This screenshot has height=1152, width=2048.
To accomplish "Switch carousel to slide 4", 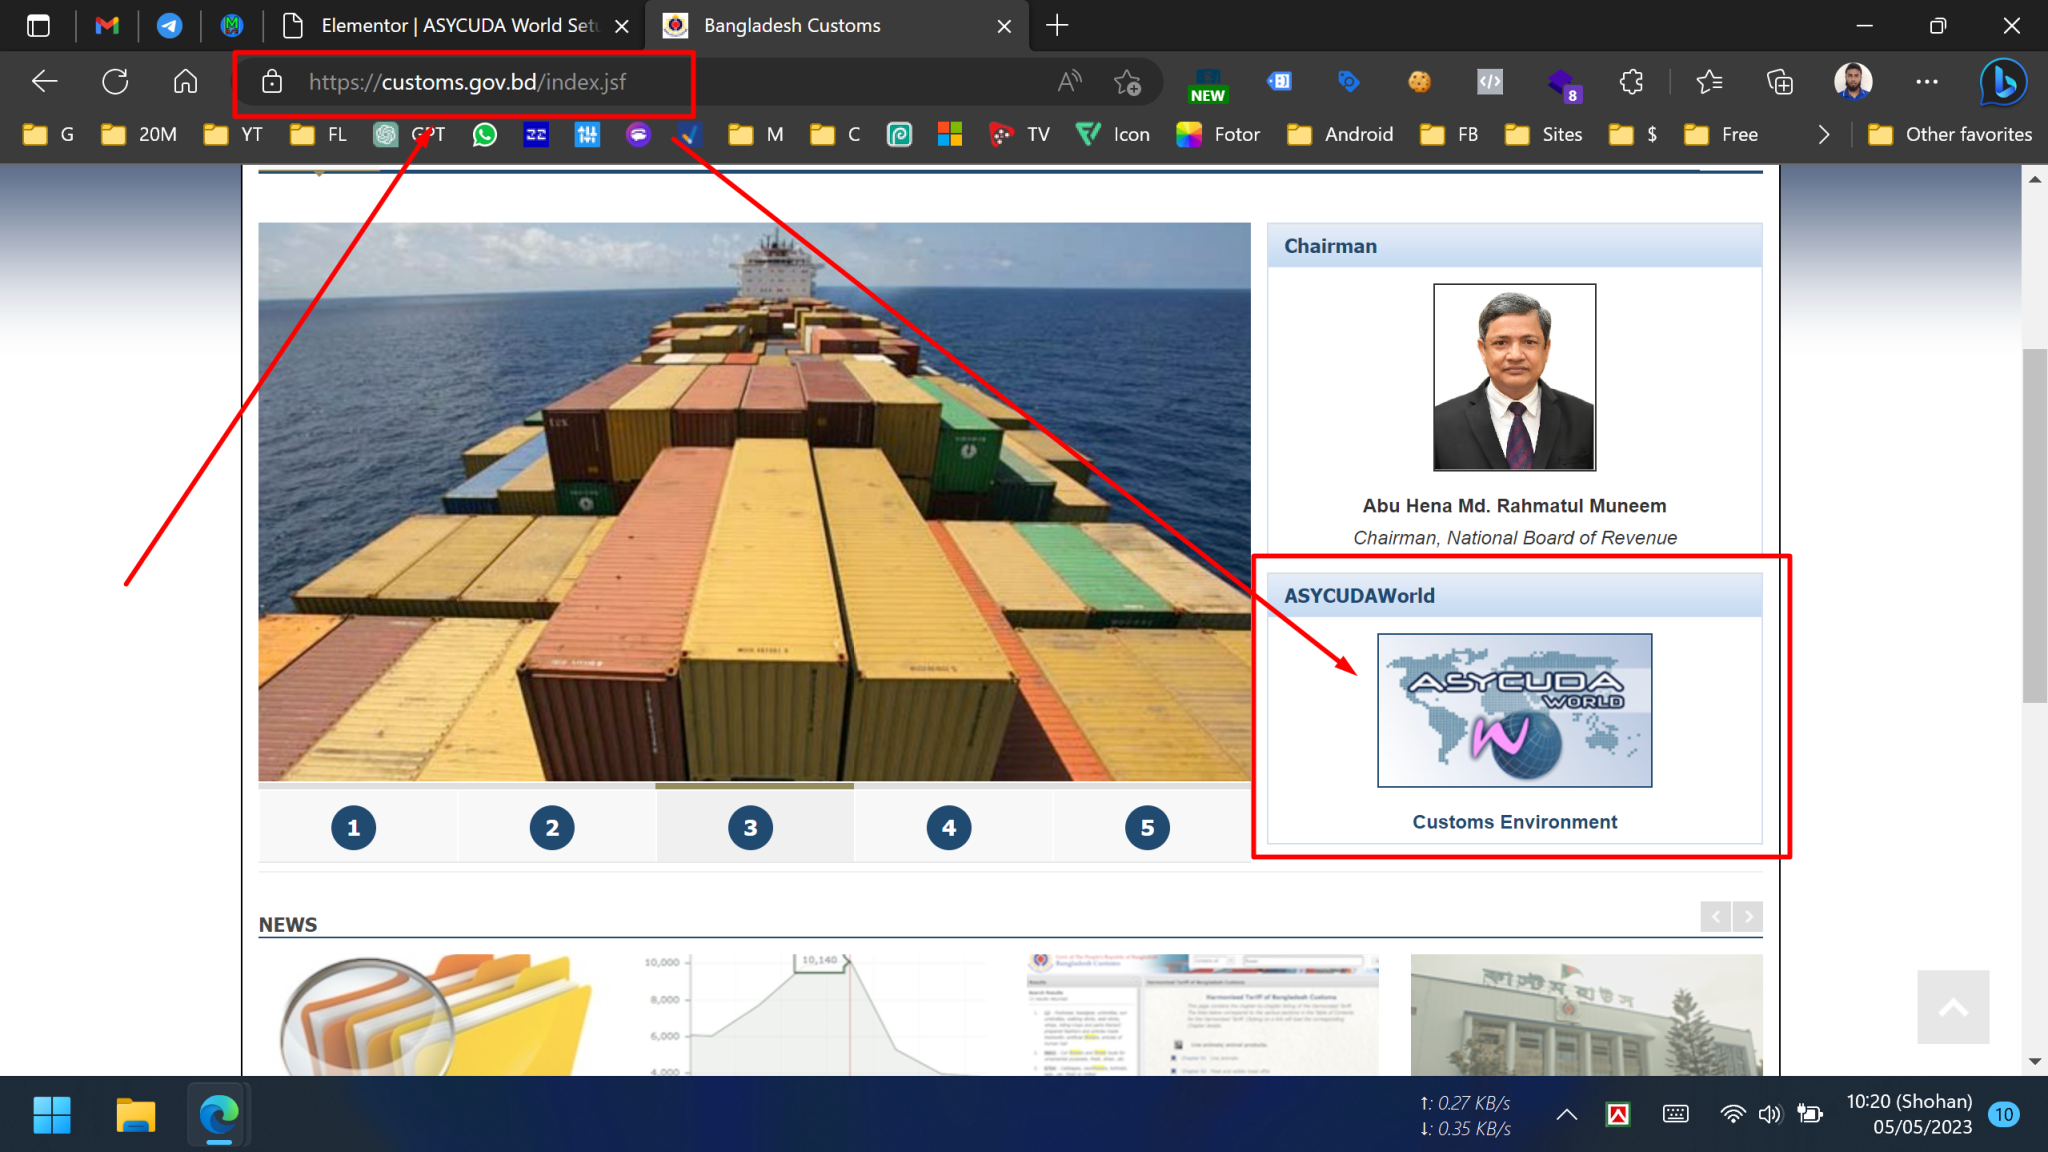I will click(948, 828).
